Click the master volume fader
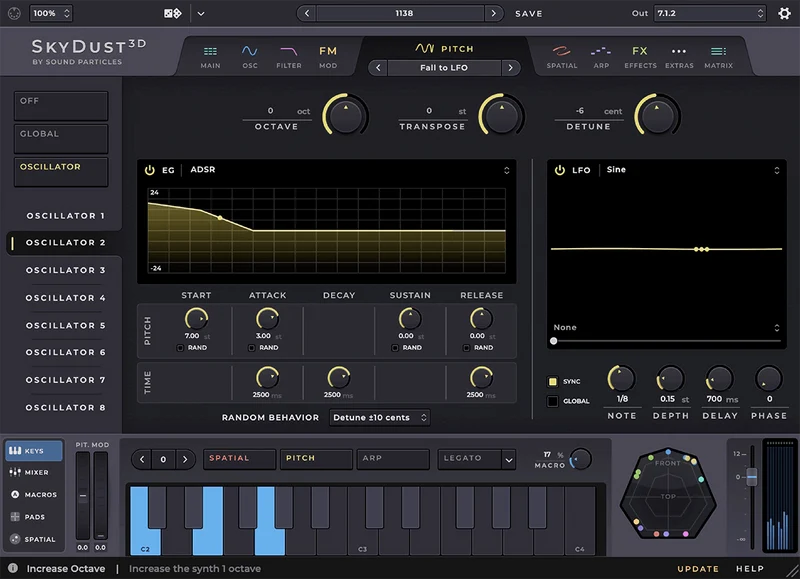This screenshot has height=579, width=800. coord(752,477)
